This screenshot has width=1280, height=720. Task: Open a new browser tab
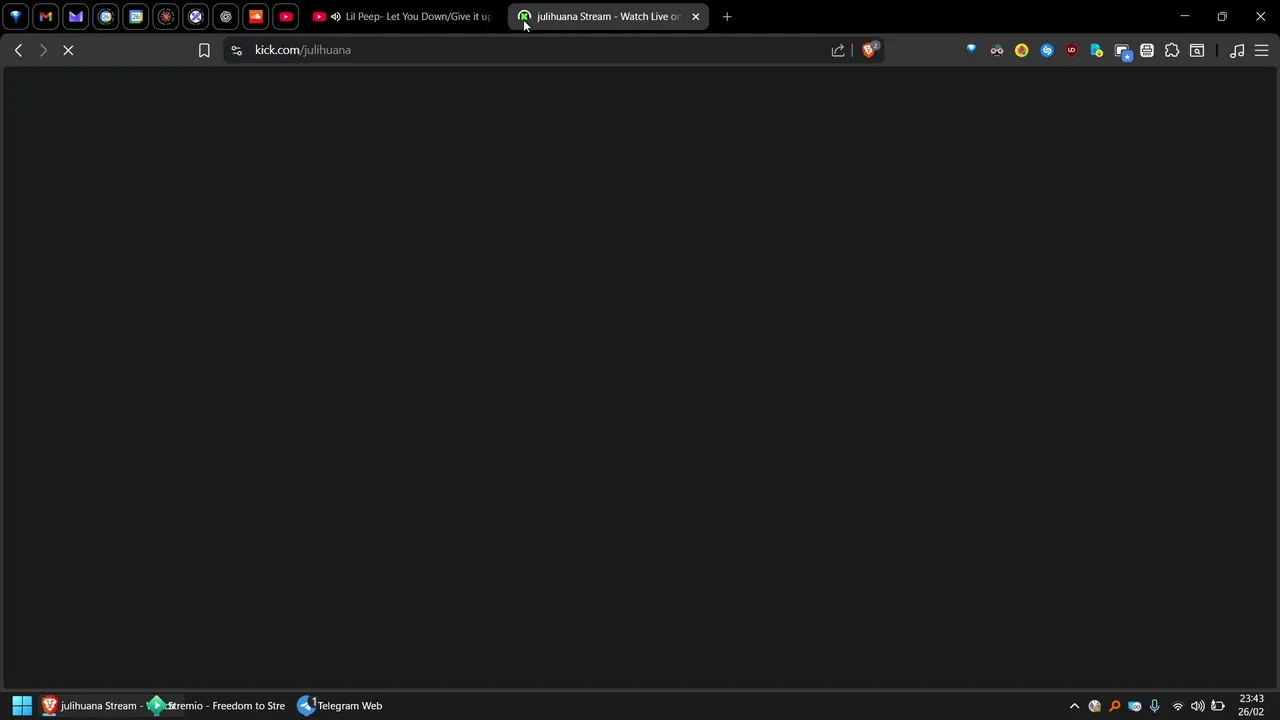727,16
